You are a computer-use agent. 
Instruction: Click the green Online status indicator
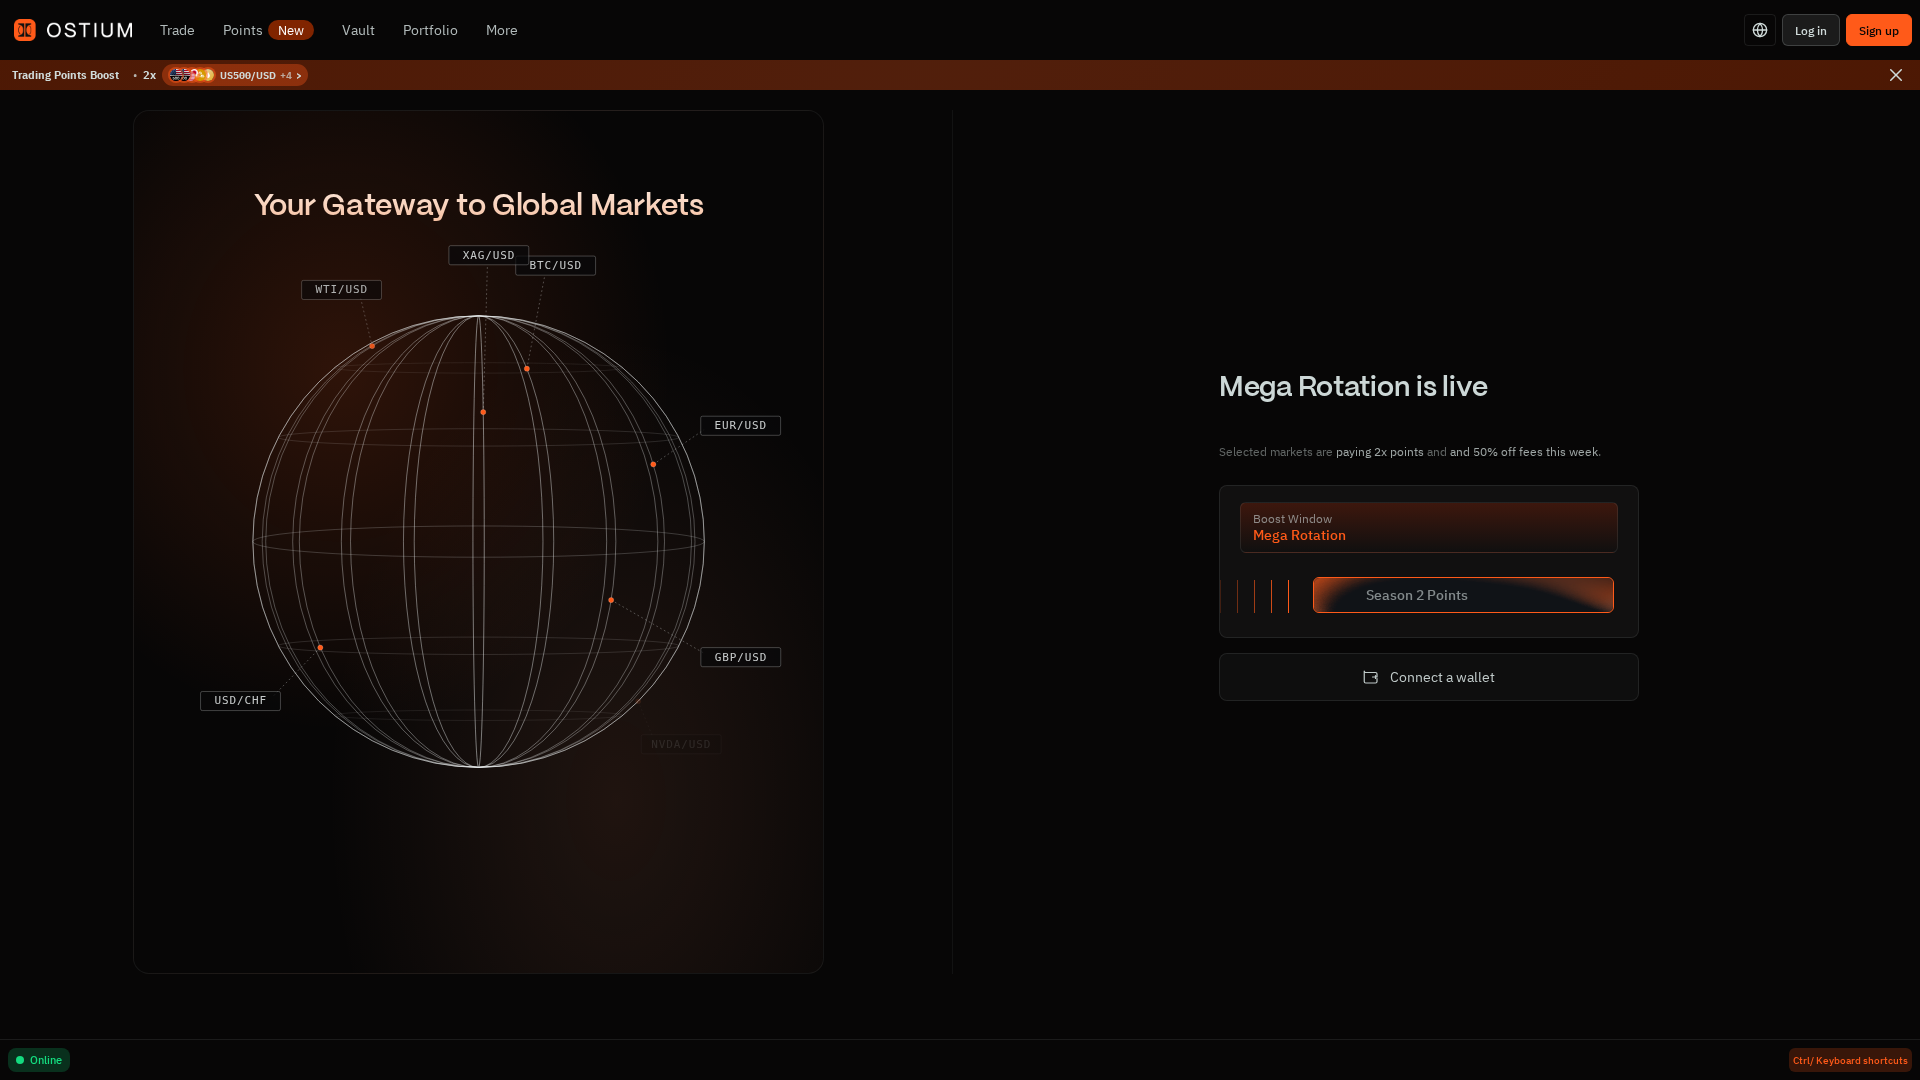(39, 1060)
